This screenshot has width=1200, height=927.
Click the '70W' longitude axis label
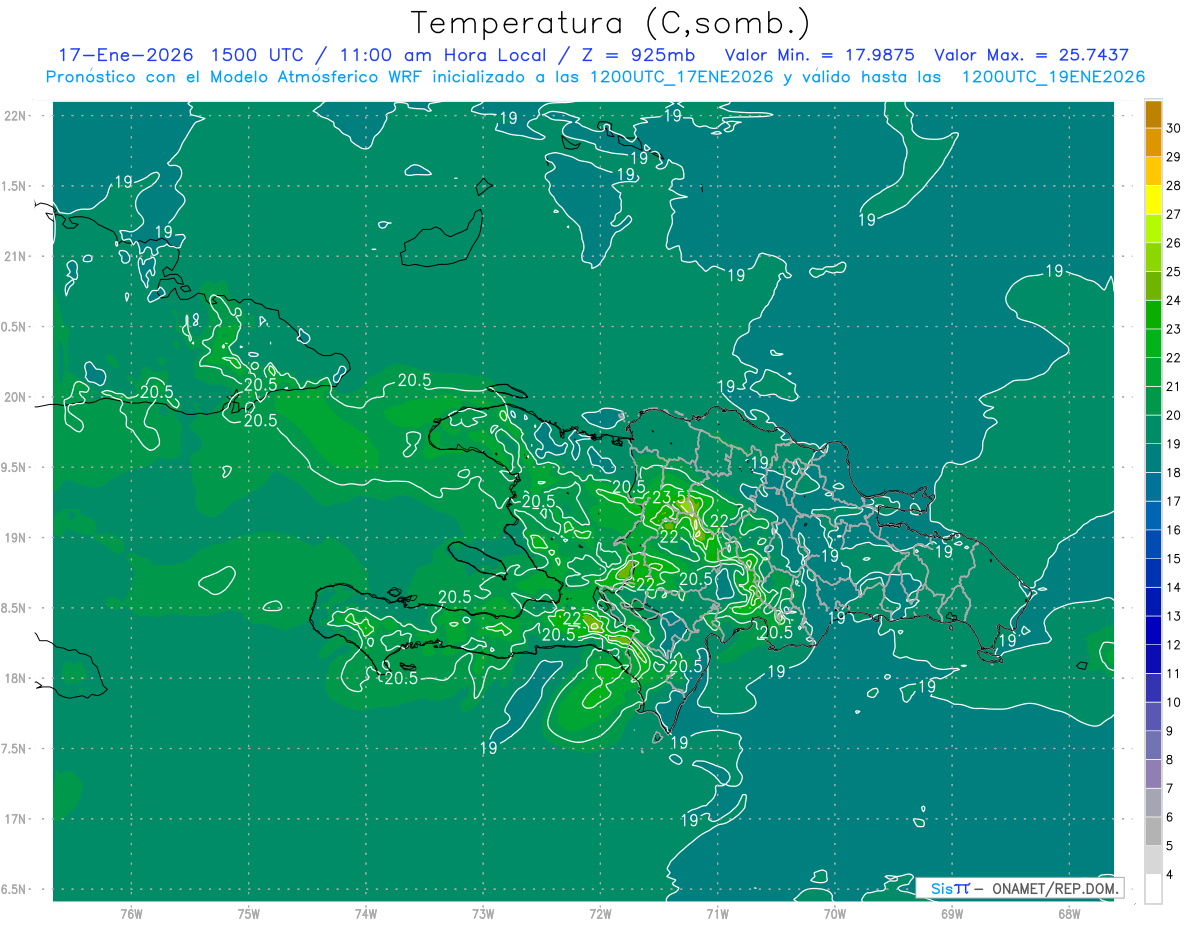(835, 913)
